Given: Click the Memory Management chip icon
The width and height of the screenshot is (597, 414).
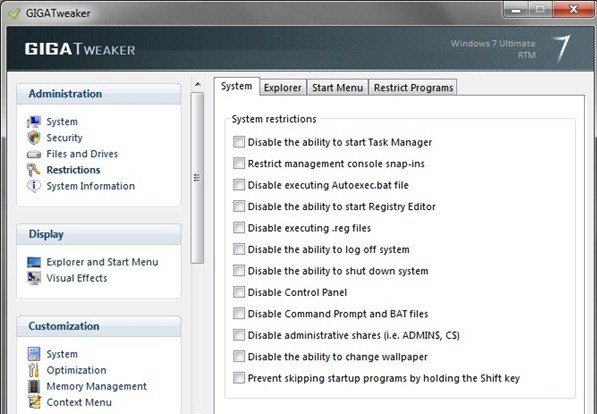Looking at the screenshot, I should (34, 386).
